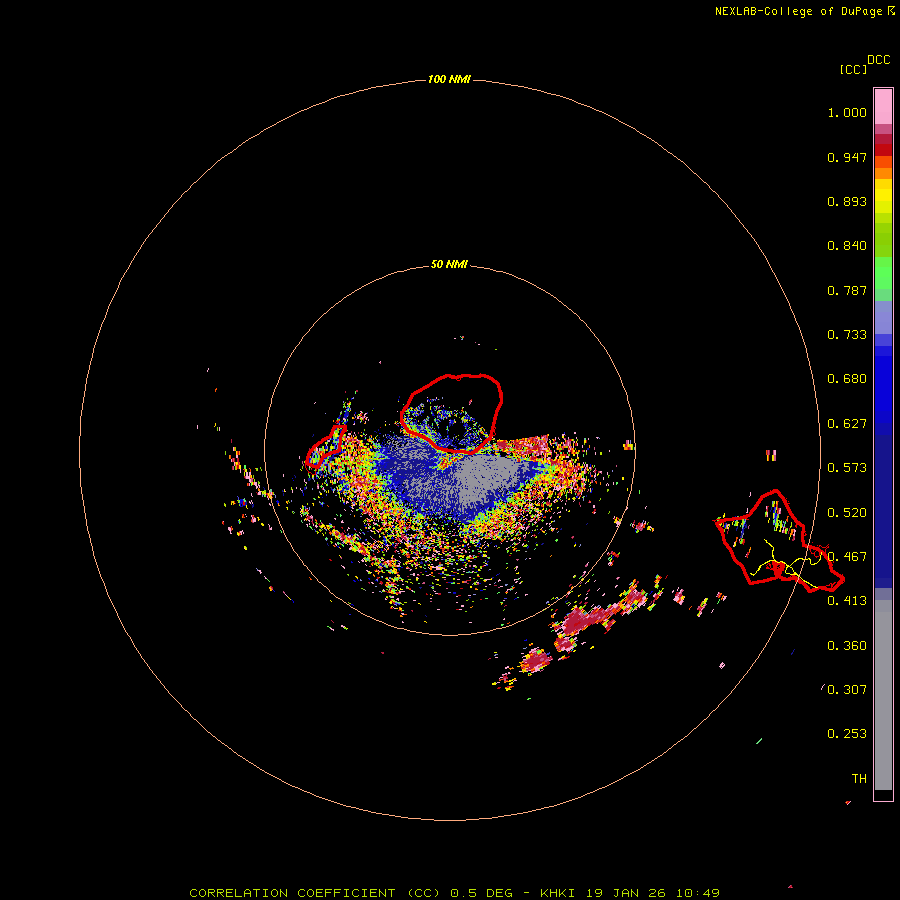The height and width of the screenshot is (900, 900).
Task: Click the 0.733 legend value
Action: tap(847, 335)
